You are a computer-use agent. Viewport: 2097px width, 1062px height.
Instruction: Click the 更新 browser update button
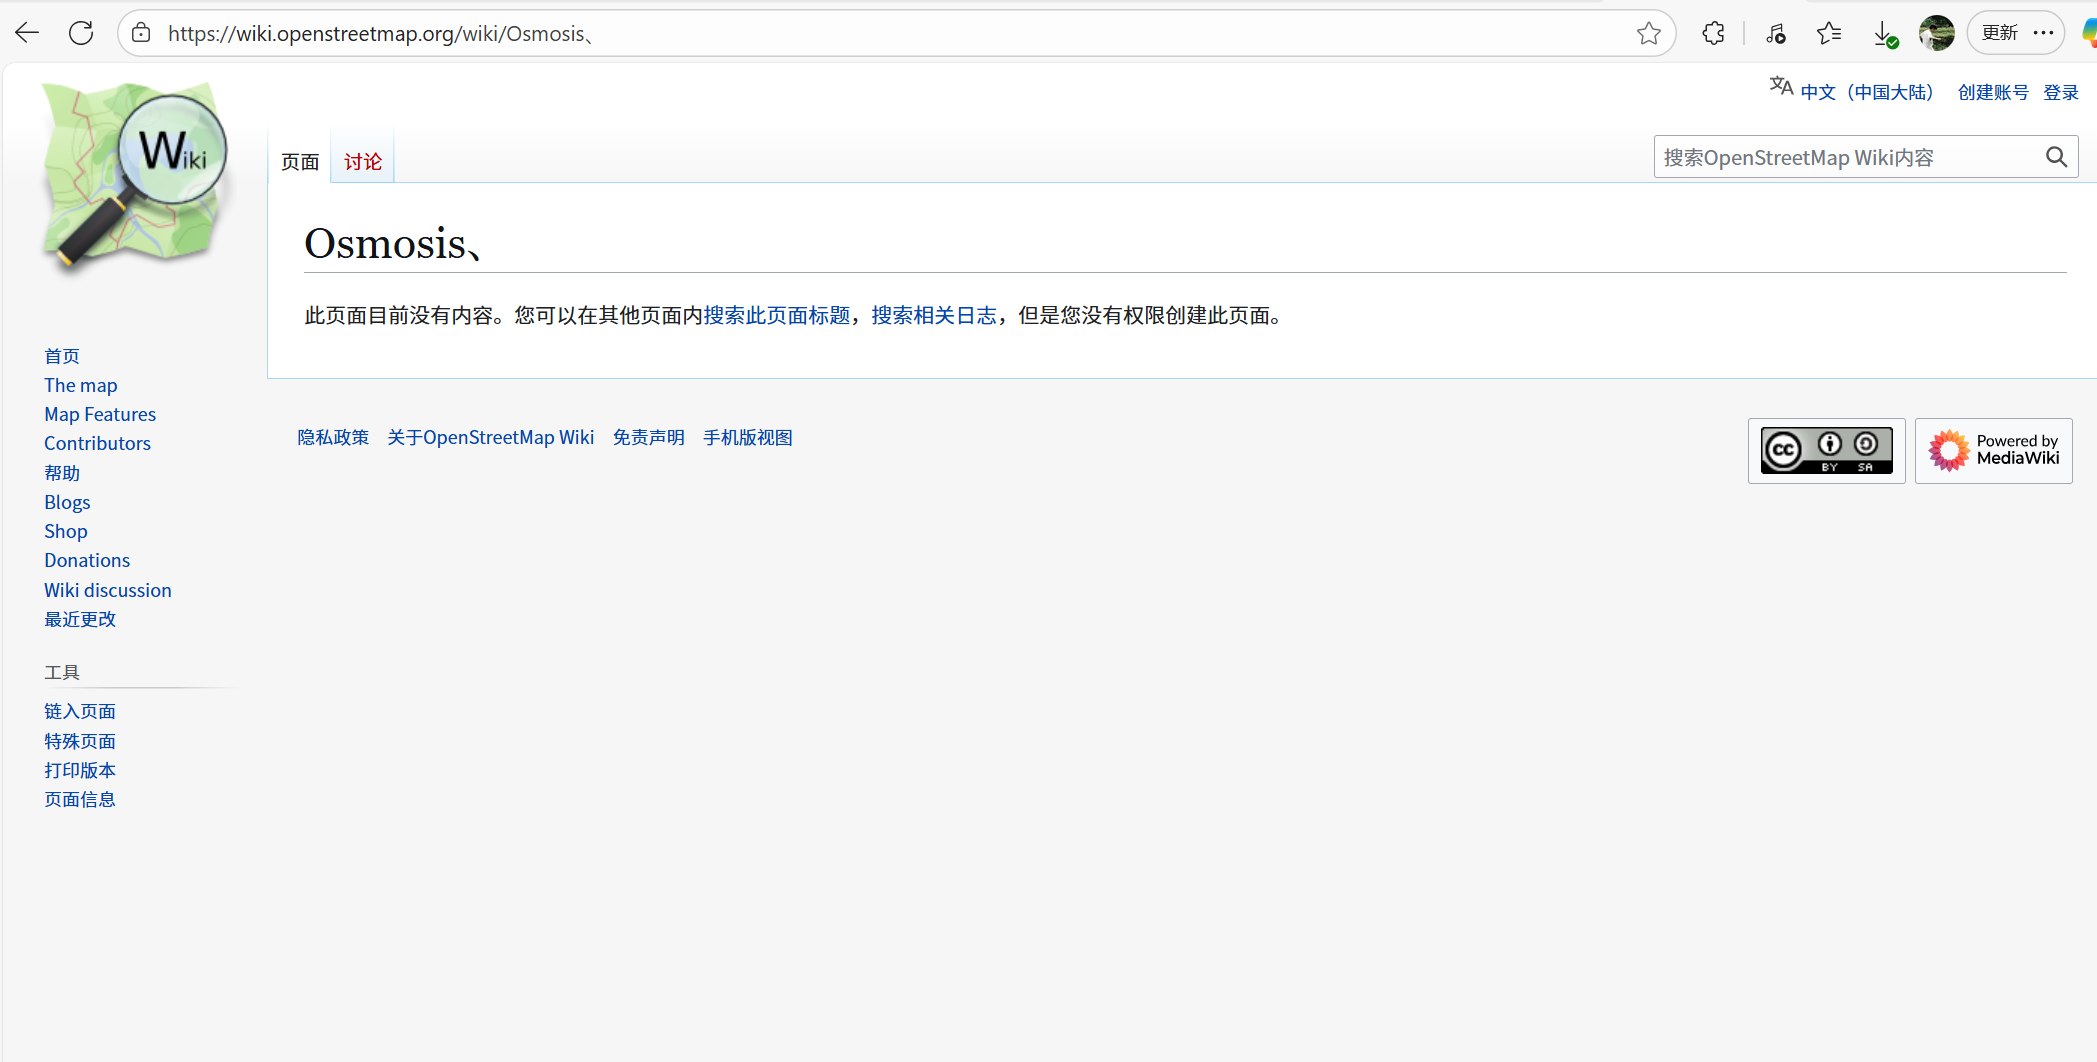tap(1999, 33)
